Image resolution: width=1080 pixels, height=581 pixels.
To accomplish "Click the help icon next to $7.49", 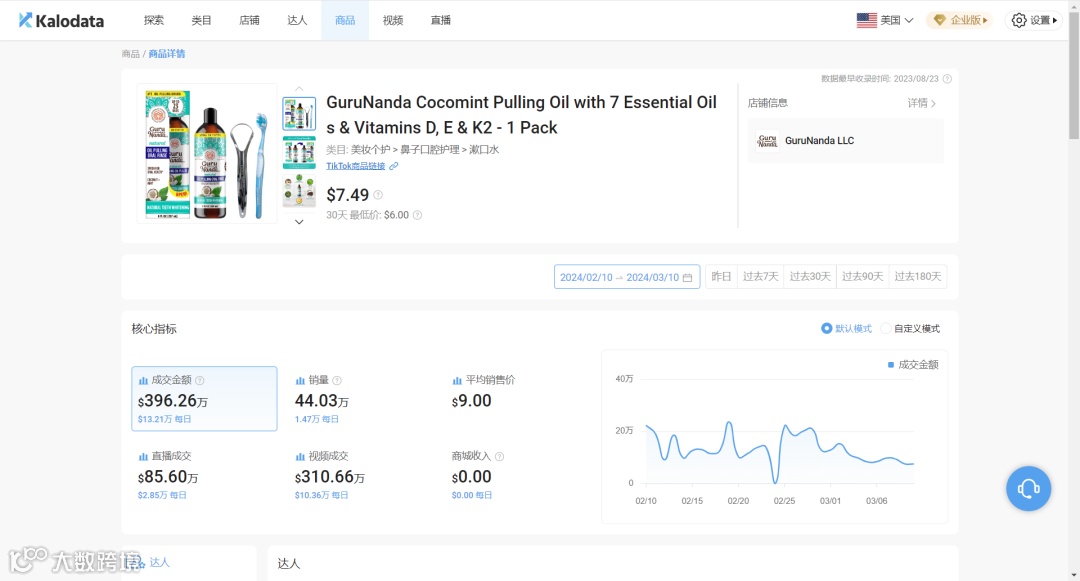I will (x=377, y=195).
